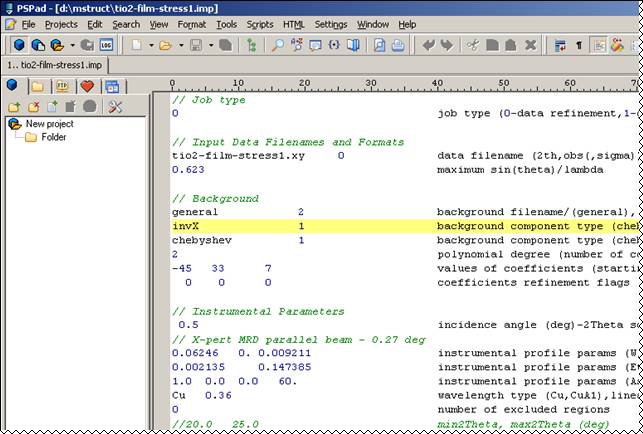The image size is (643, 434).
Task: Create a new file with blank page icon
Action: [136, 45]
